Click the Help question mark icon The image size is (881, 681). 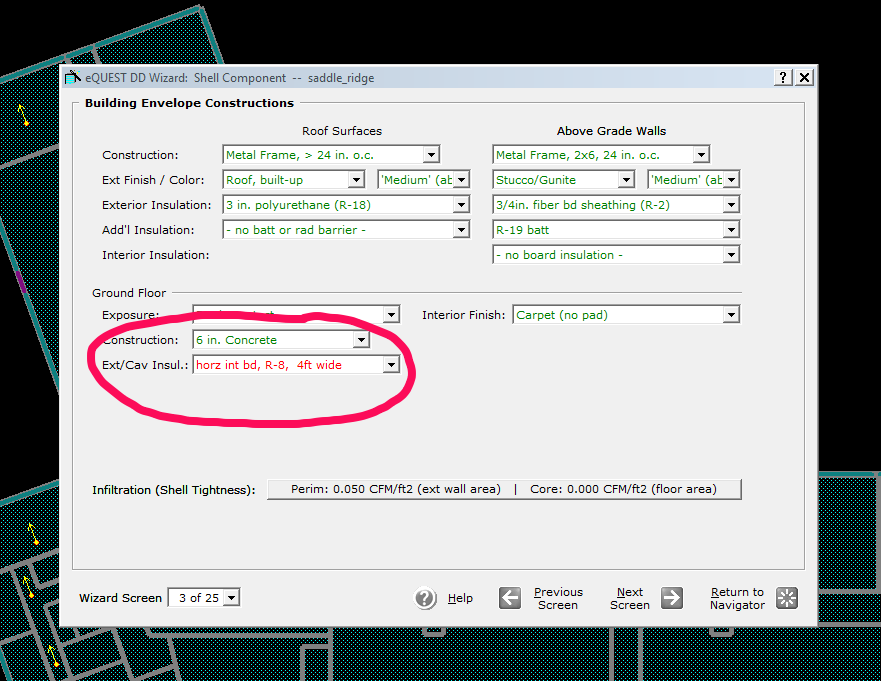(425, 598)
